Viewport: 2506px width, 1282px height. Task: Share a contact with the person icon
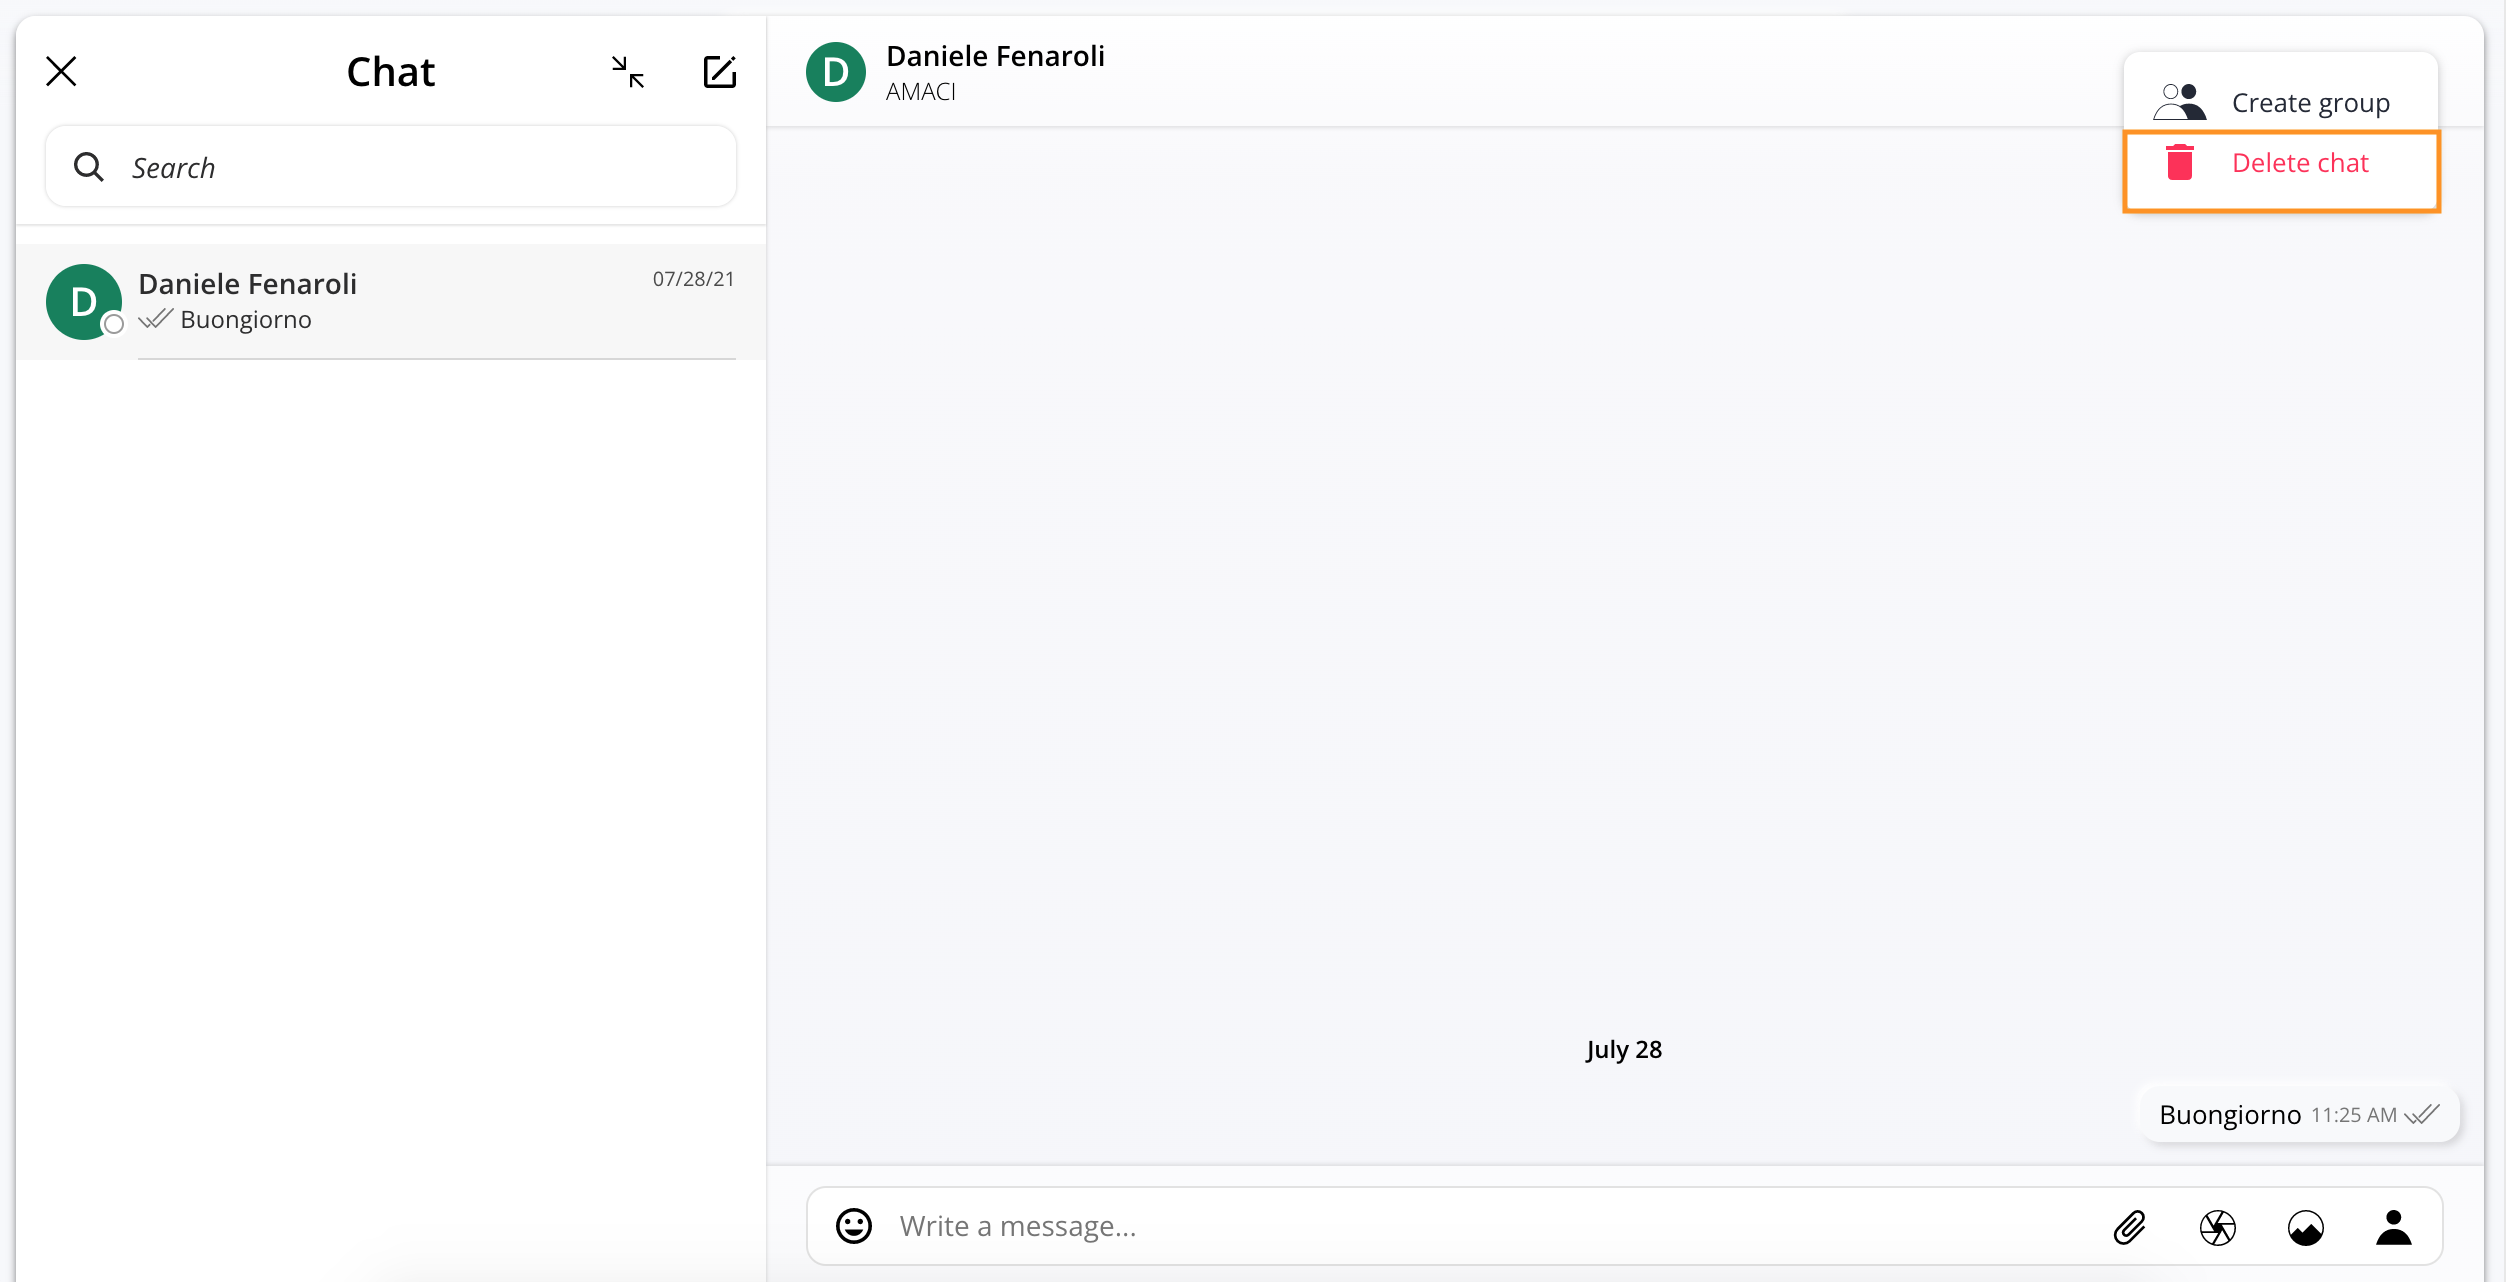pyautogui.click(x=2394, y=1227)
